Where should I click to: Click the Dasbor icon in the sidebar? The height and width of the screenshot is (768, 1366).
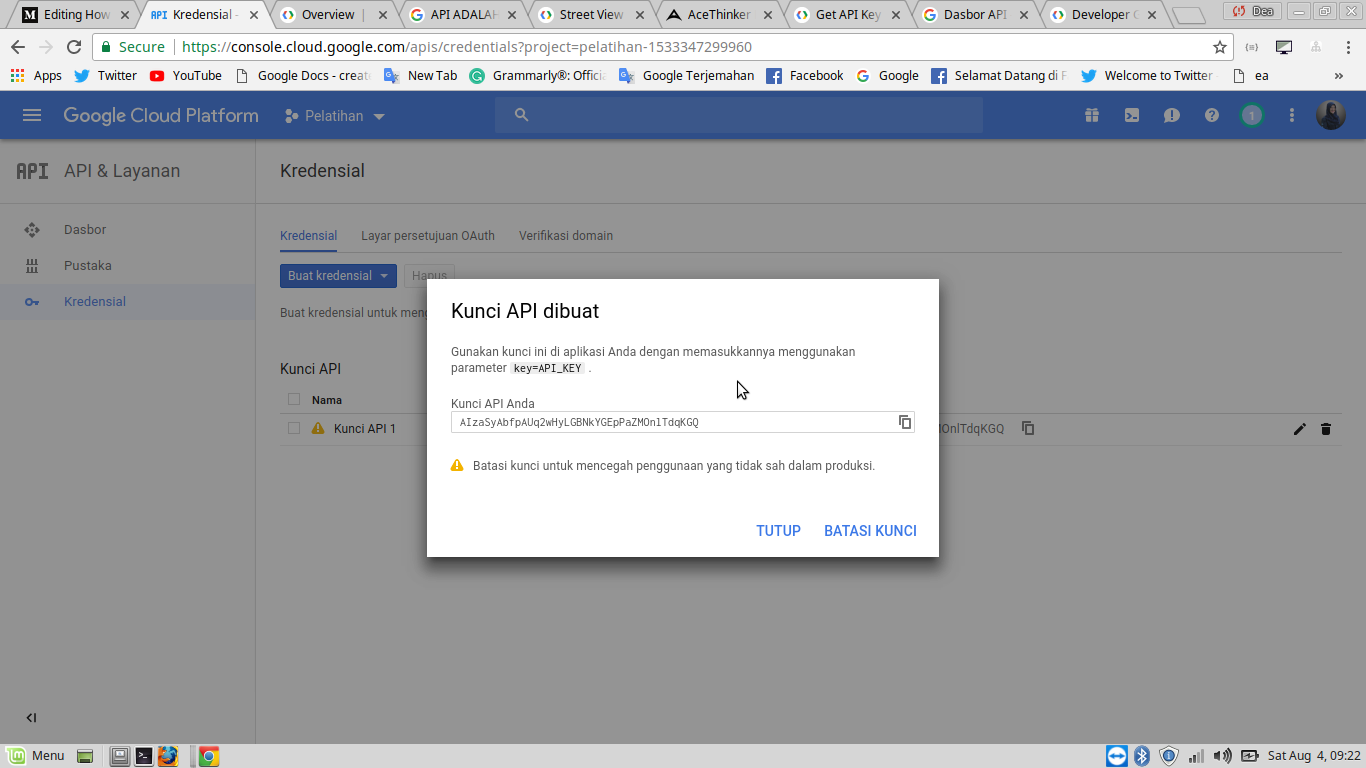[32, 229]
